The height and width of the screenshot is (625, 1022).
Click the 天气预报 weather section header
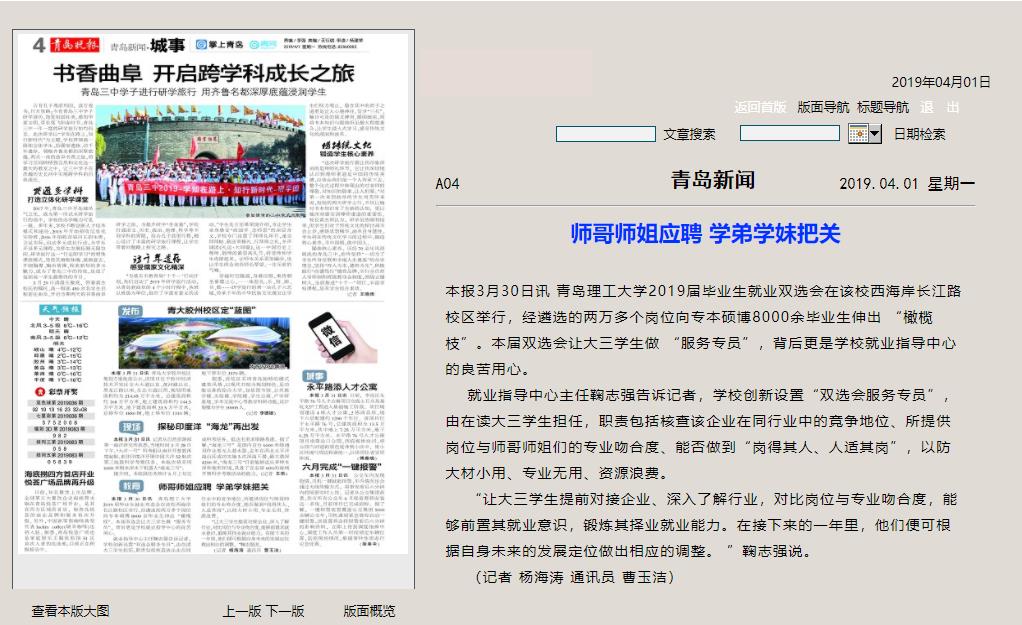point(63,310)
